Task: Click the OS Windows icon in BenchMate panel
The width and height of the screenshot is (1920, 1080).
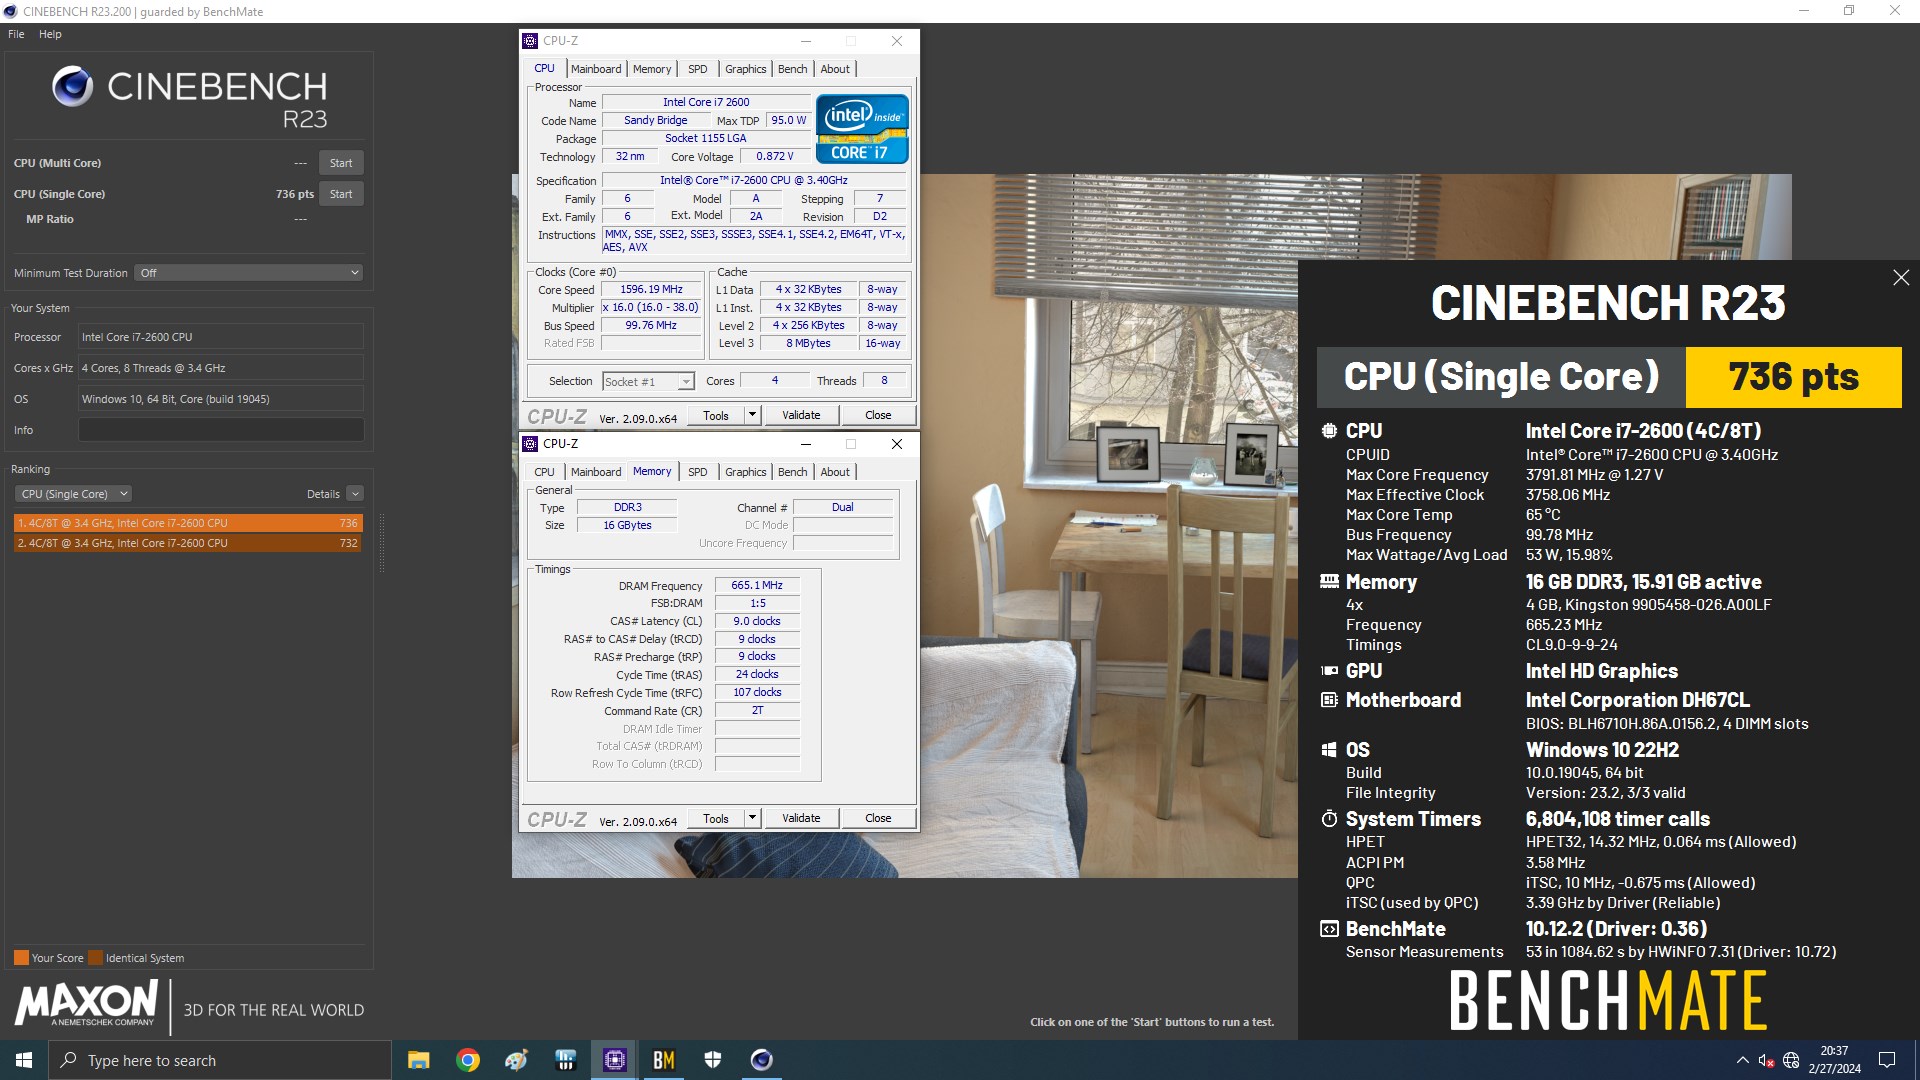Action: coord(1329,750)
